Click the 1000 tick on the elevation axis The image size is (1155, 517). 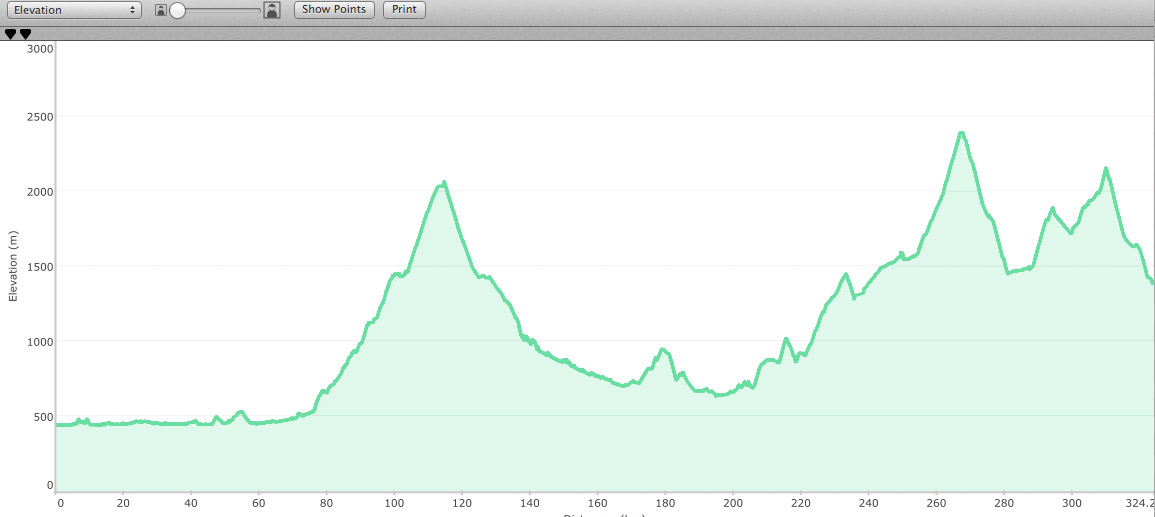click(x=39, y=341)
